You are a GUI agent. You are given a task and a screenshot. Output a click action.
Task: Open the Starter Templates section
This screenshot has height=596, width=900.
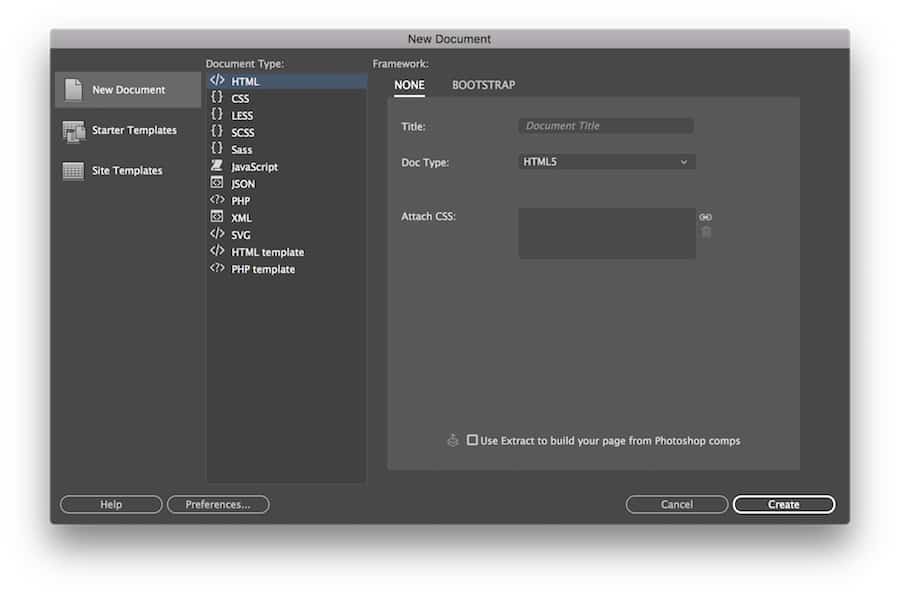pos(128,130)
